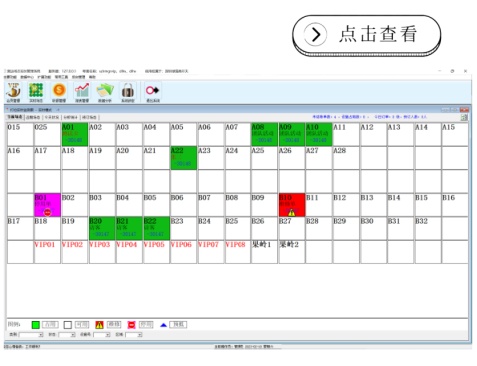Click the small icon at grid top-right
Screen dimensions: 477x366
click(x=464, y=117)
